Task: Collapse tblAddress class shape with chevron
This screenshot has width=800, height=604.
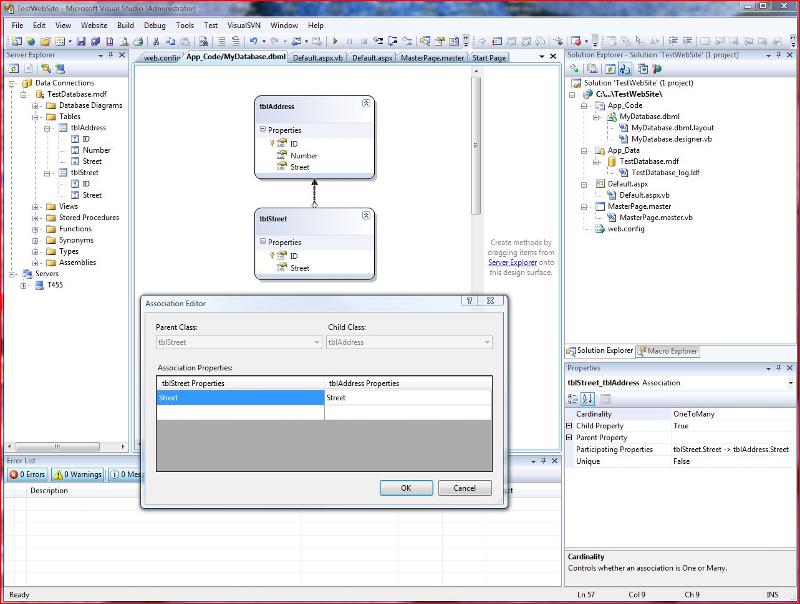Action: pos(366,103)
